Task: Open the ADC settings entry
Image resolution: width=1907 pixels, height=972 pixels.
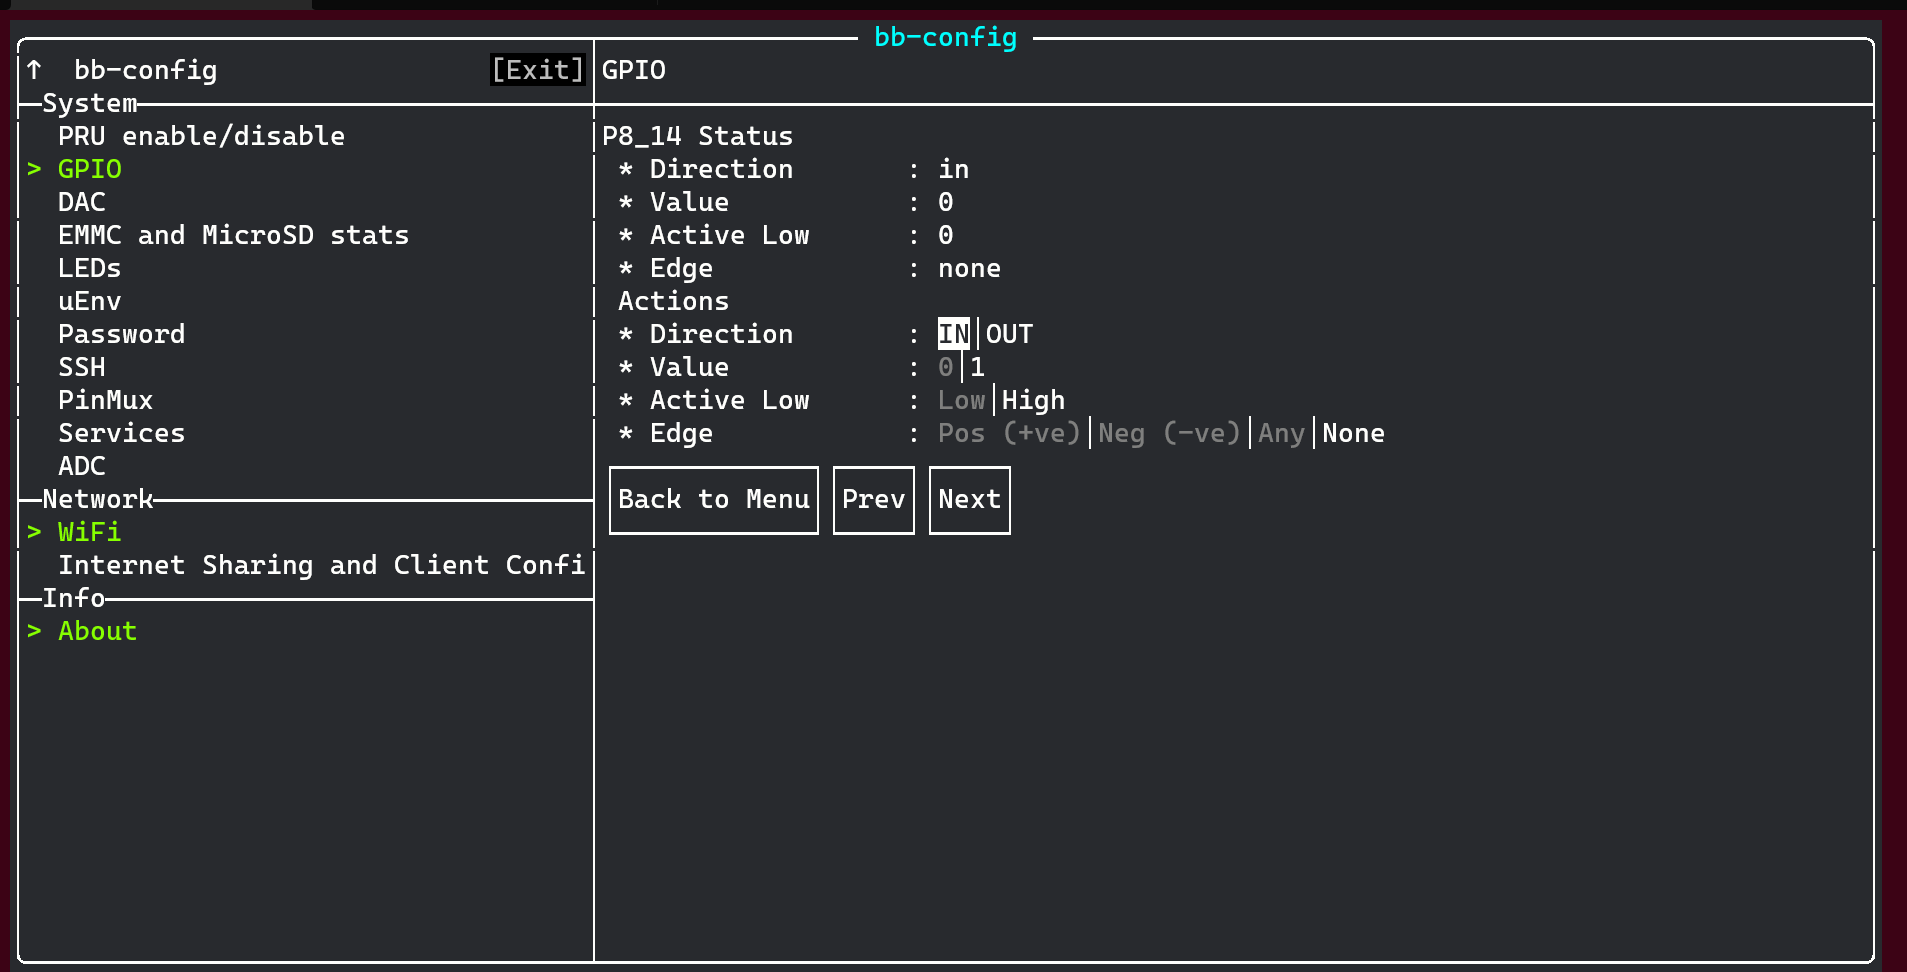Action: (x=82, y=466)
